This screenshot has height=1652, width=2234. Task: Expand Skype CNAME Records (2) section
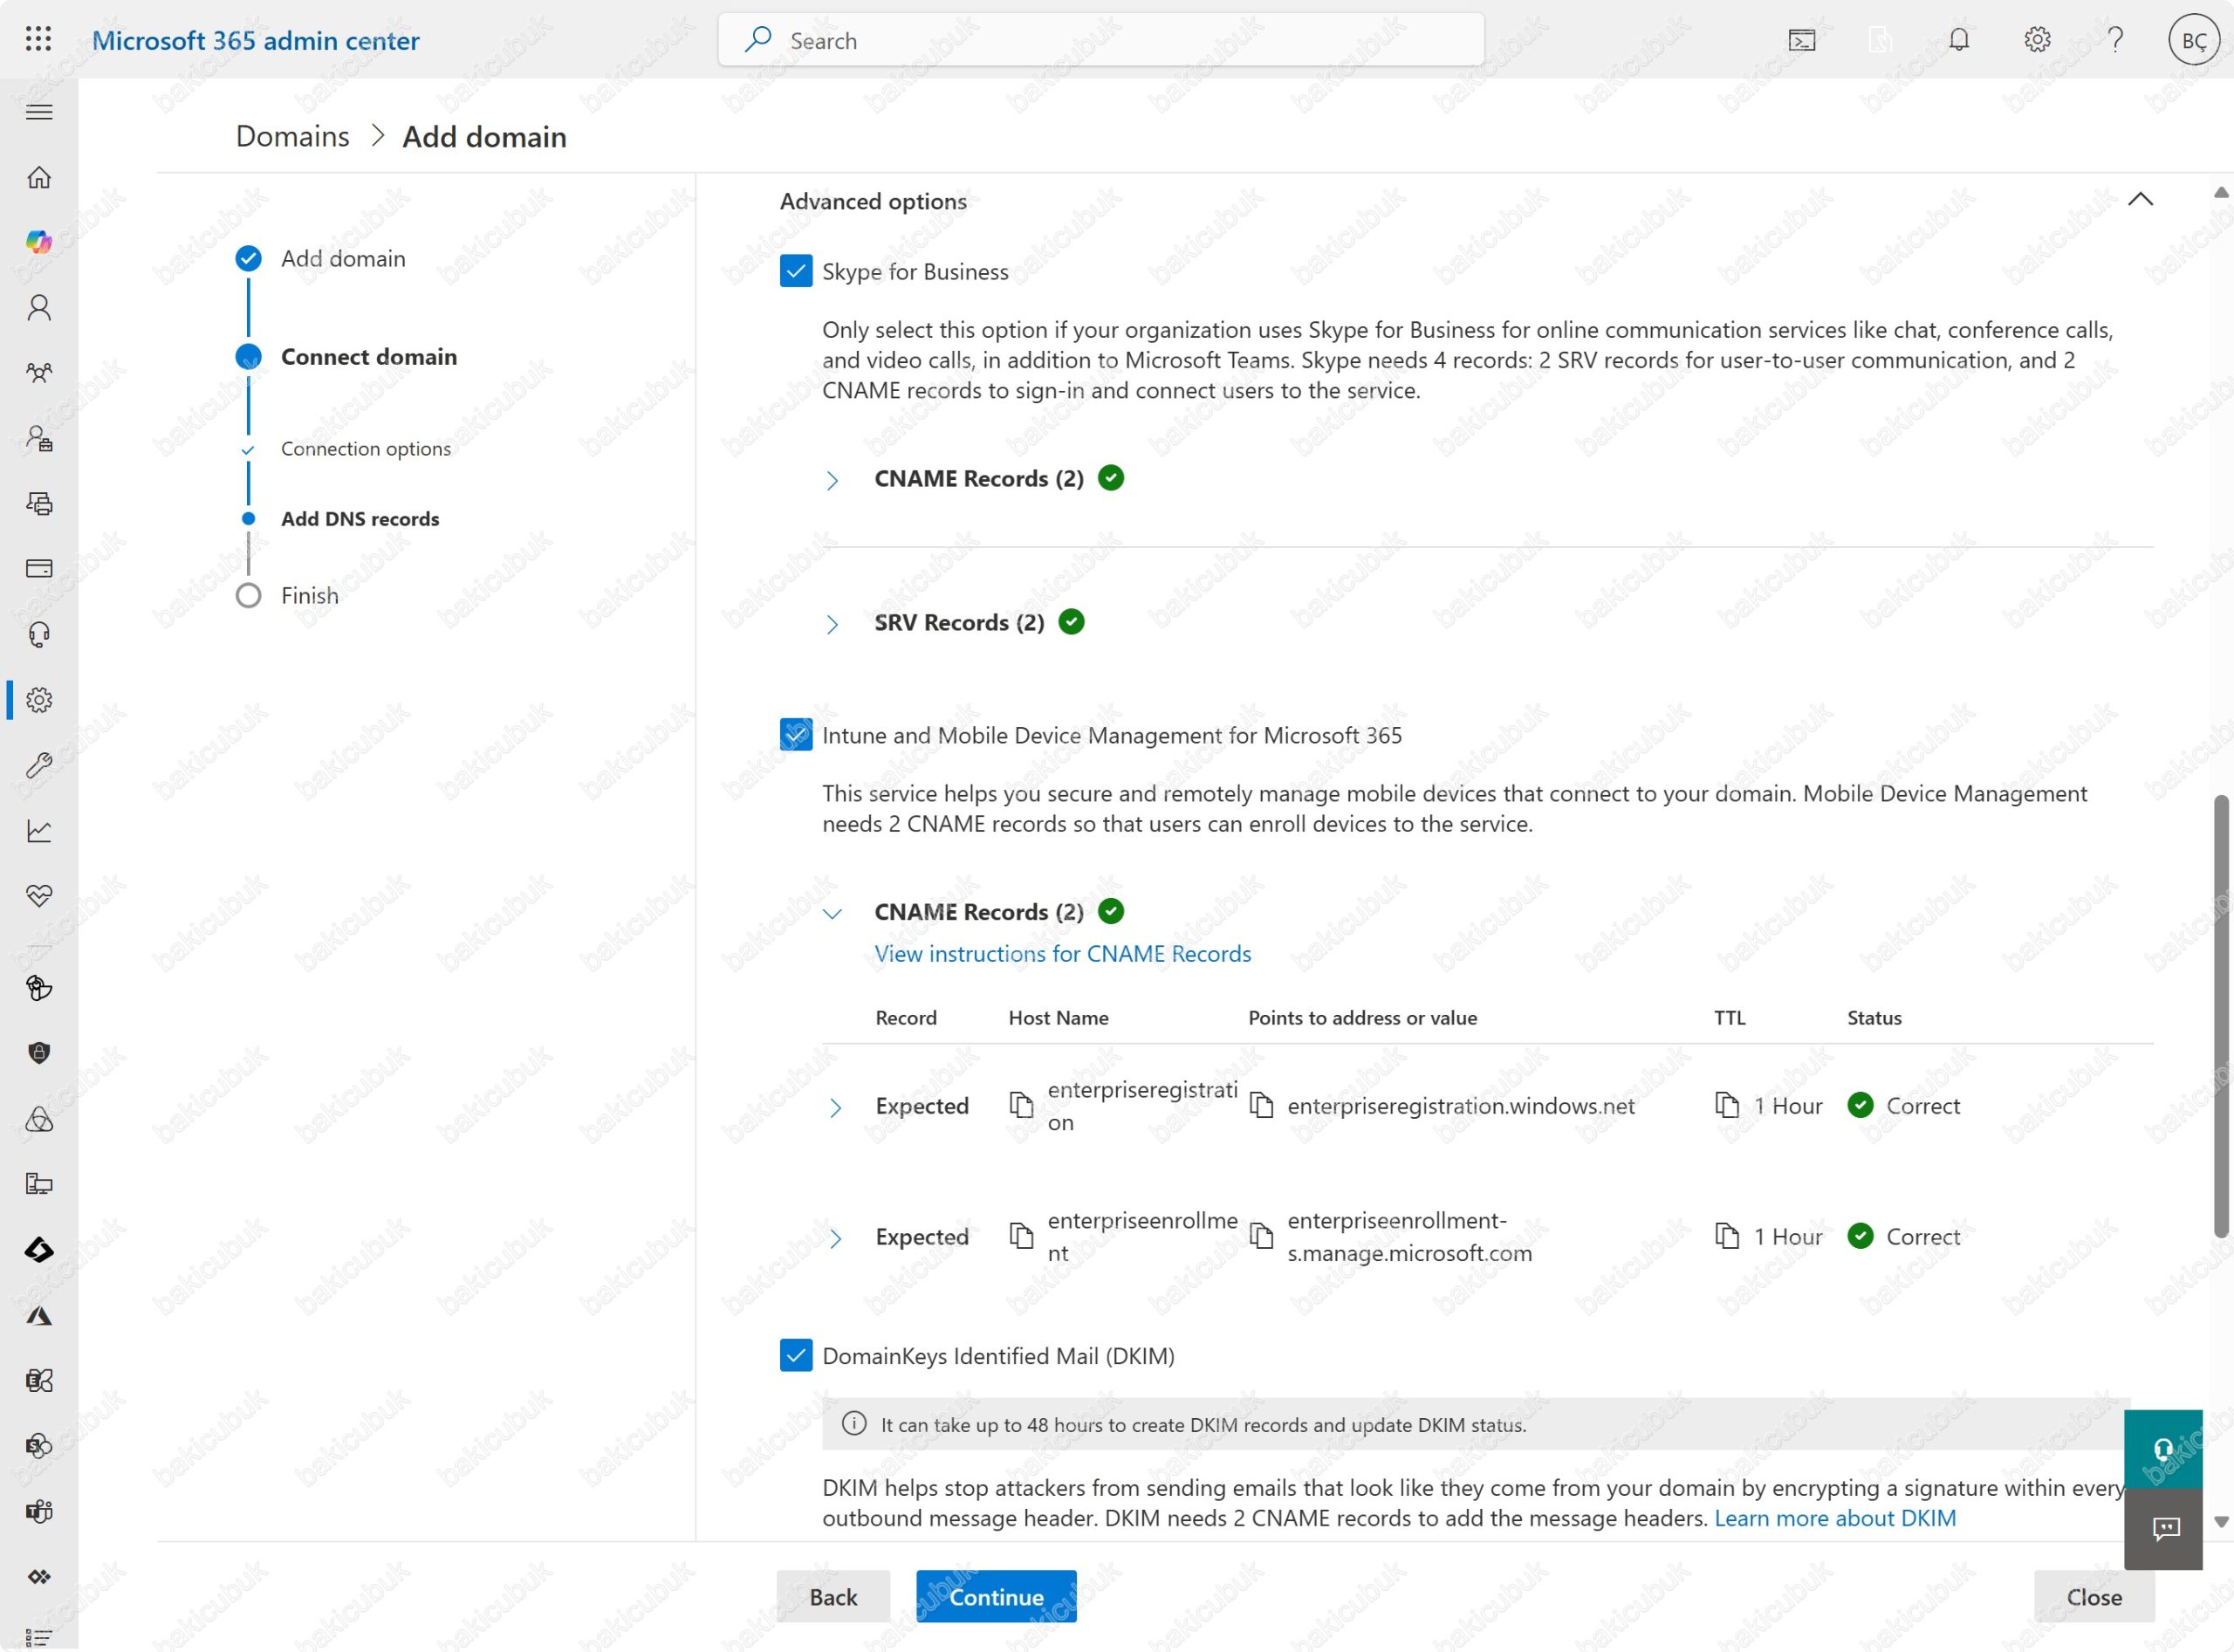point(832,480)
